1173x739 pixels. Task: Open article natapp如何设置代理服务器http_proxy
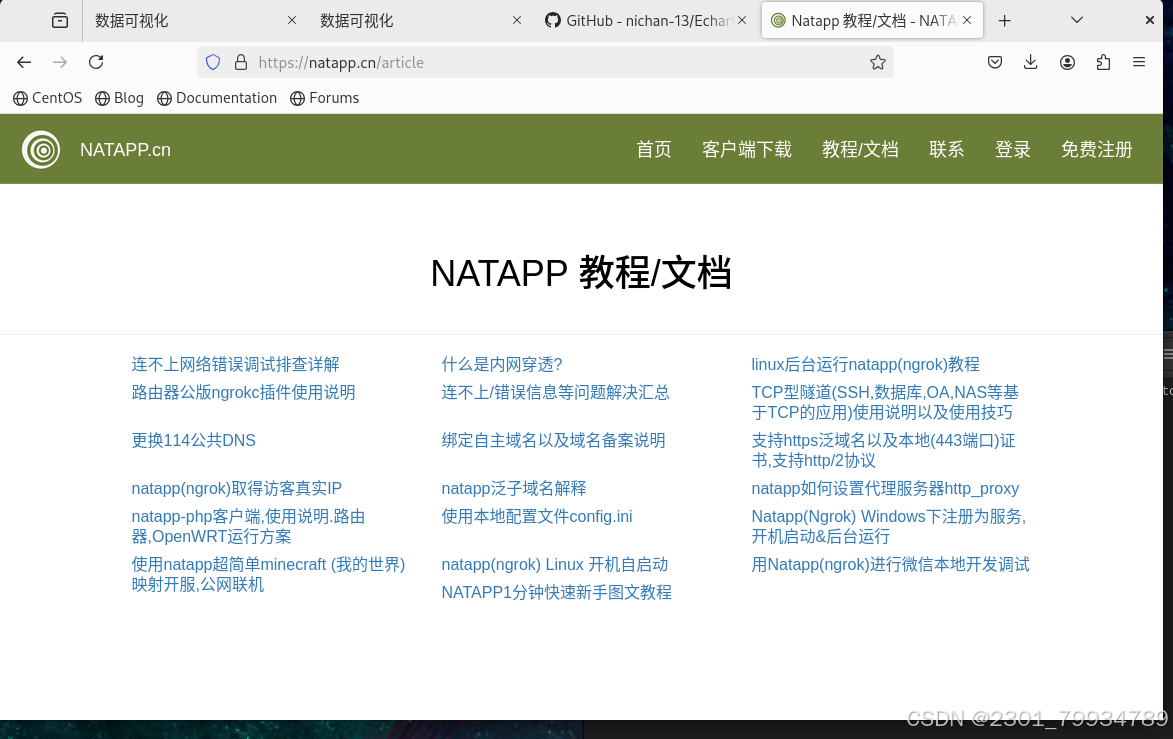click(x=885, y=488)
